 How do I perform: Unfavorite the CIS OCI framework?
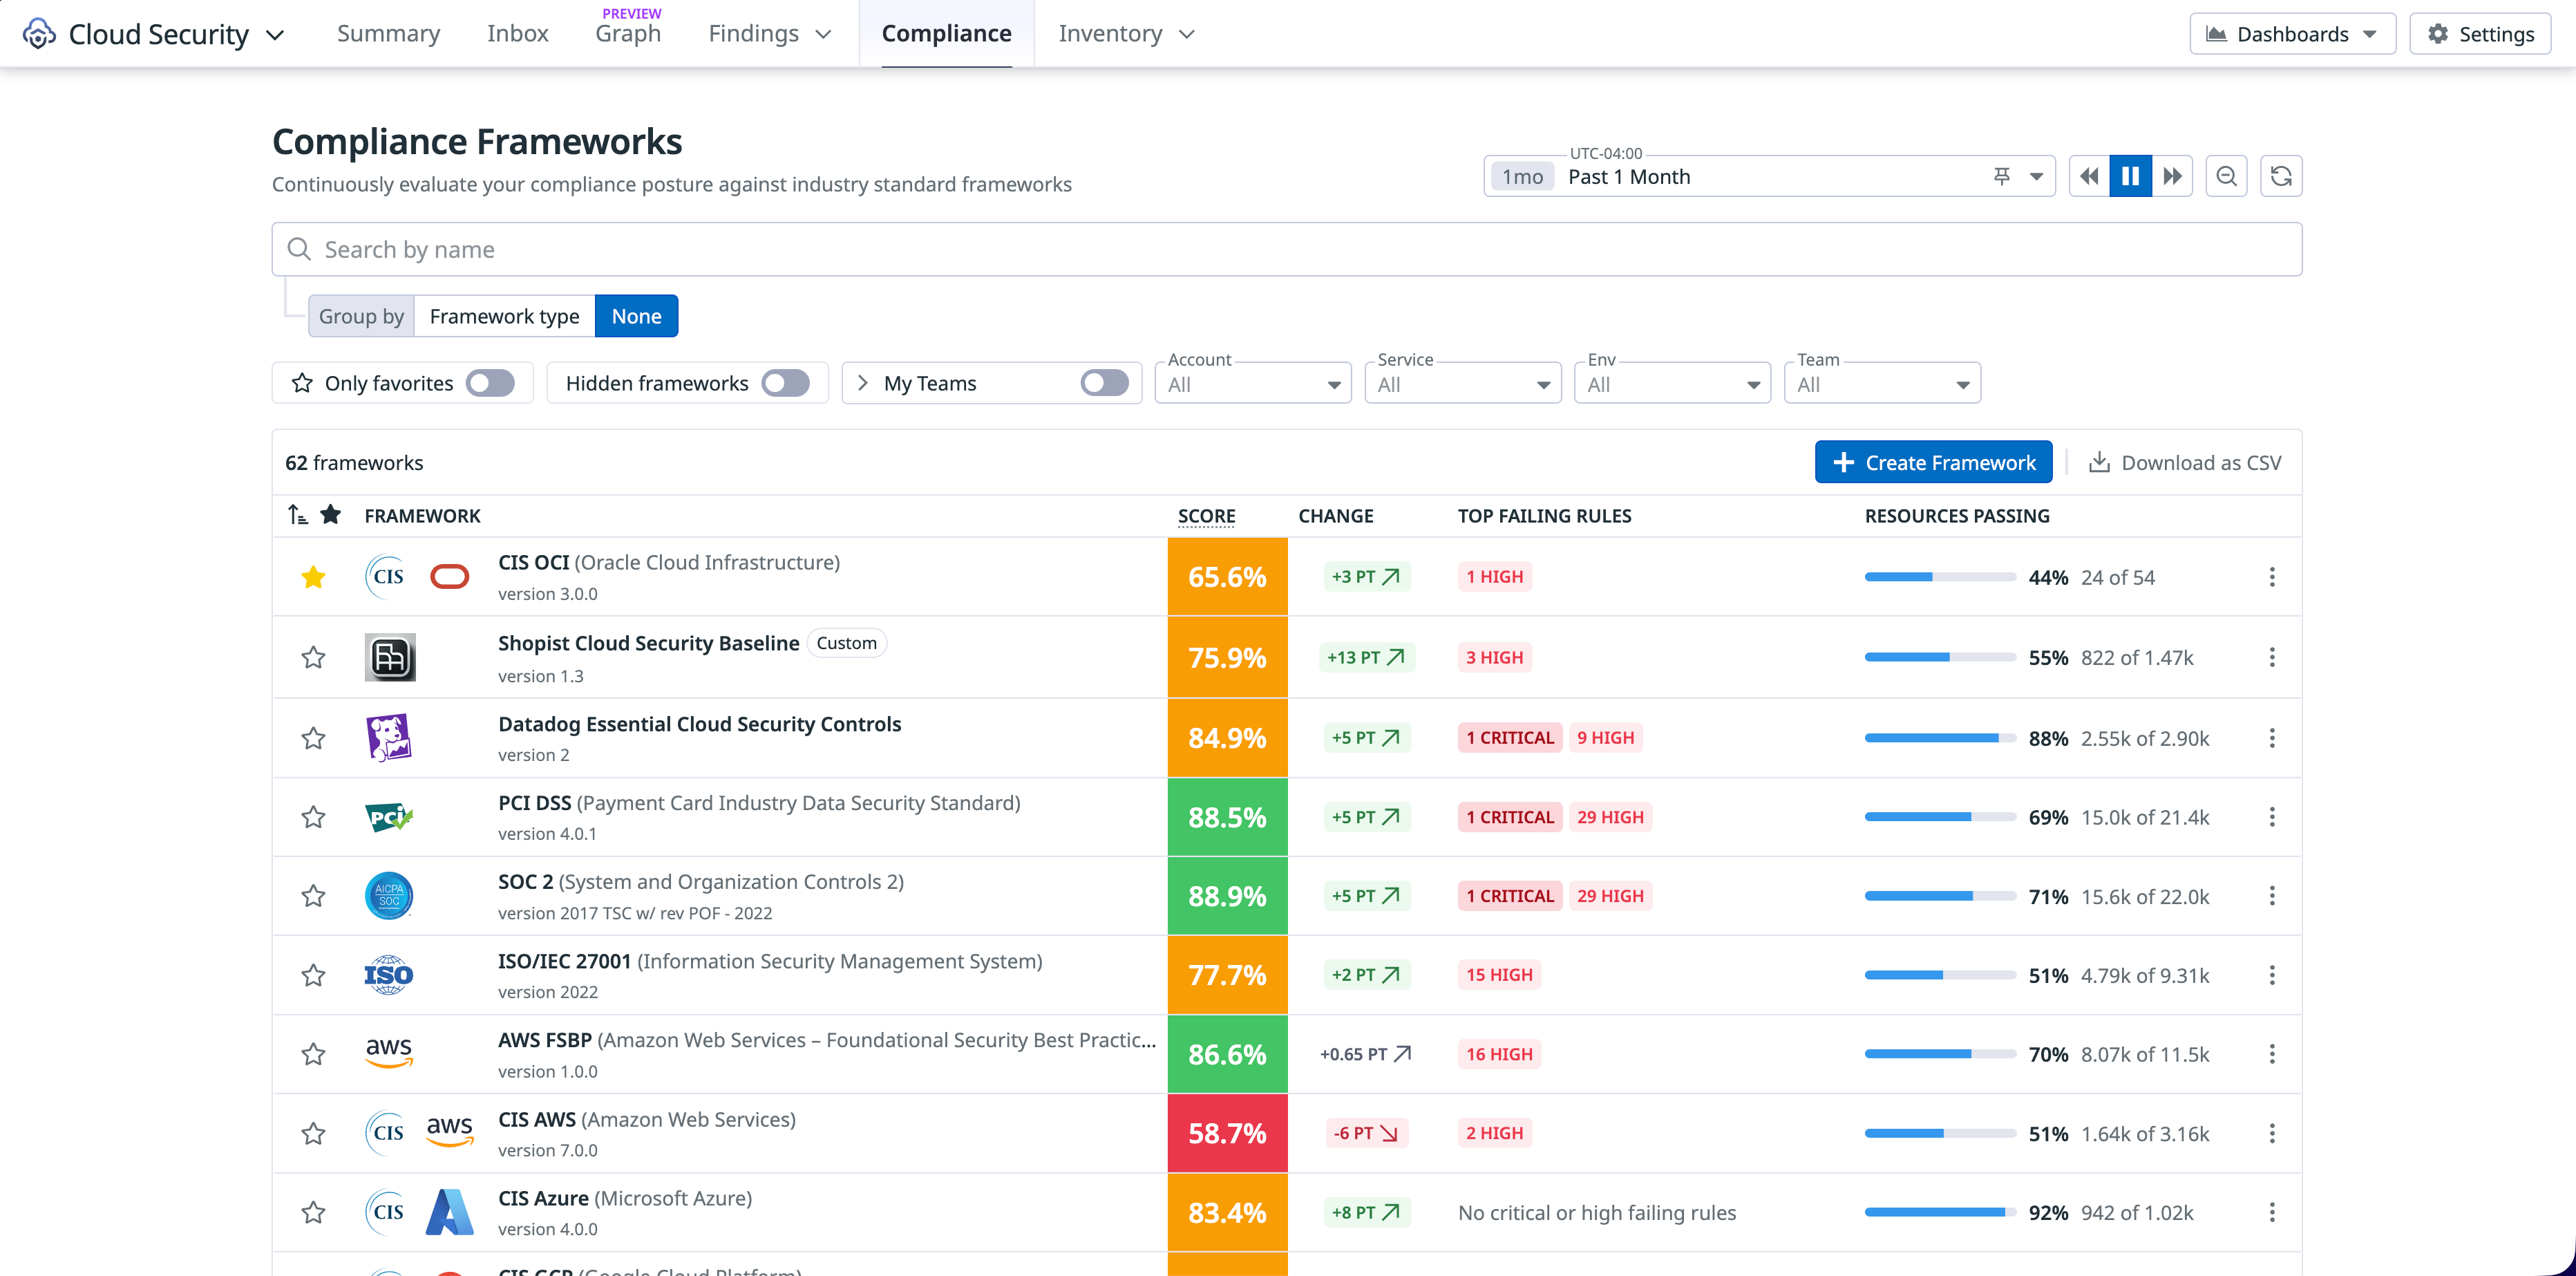click(313, 577)
